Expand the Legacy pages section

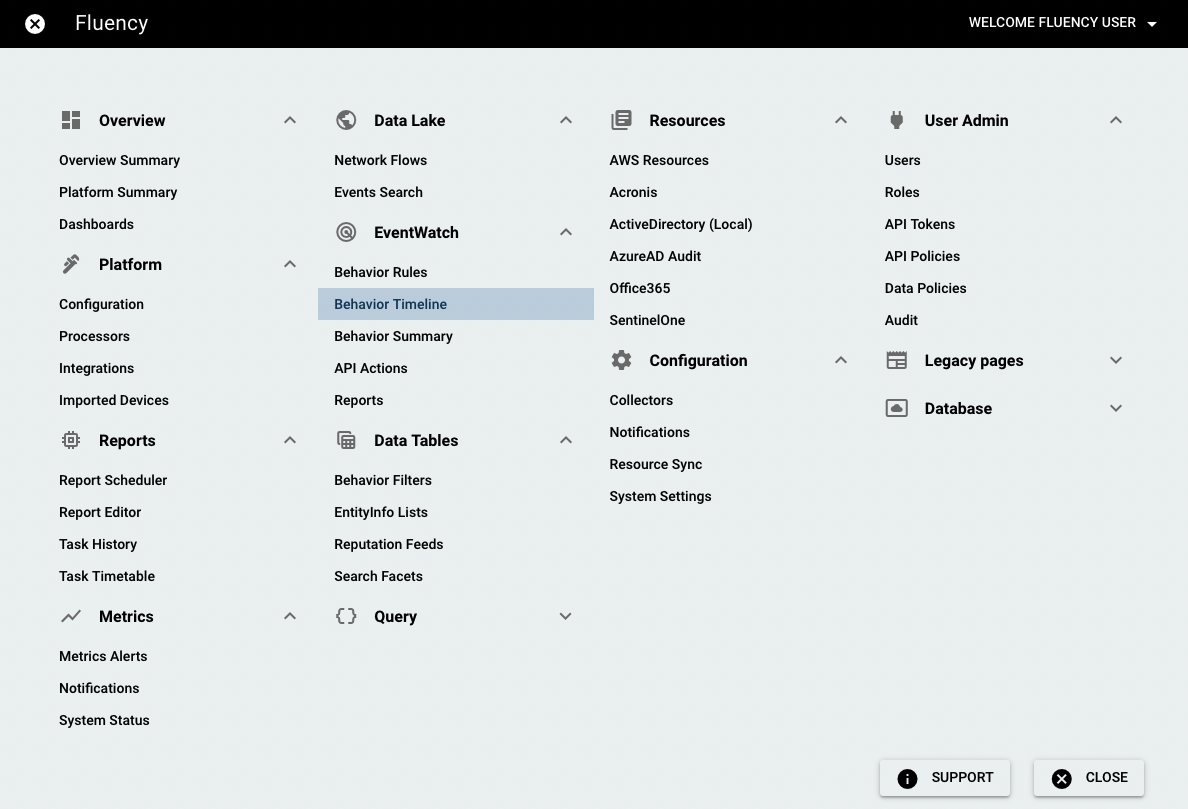pyautogui.click(x=1116, y=360)
